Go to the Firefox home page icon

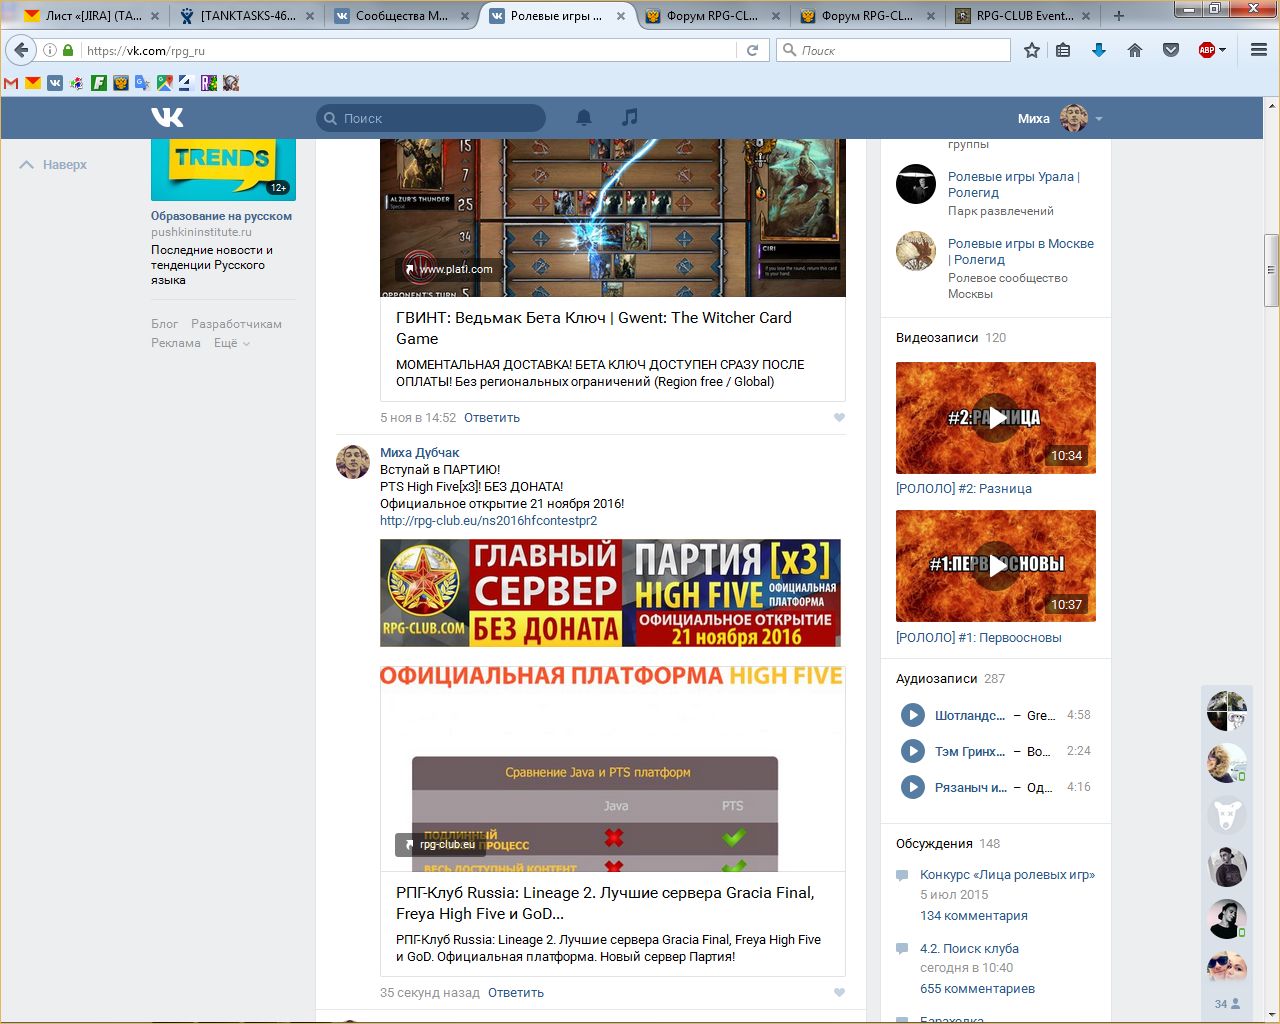(1134, 50)
